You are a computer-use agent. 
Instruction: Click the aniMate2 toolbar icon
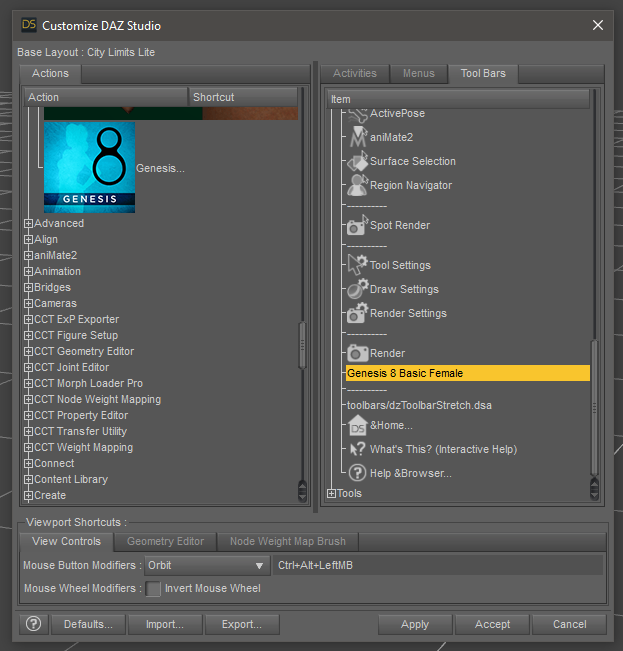[358, 137]
